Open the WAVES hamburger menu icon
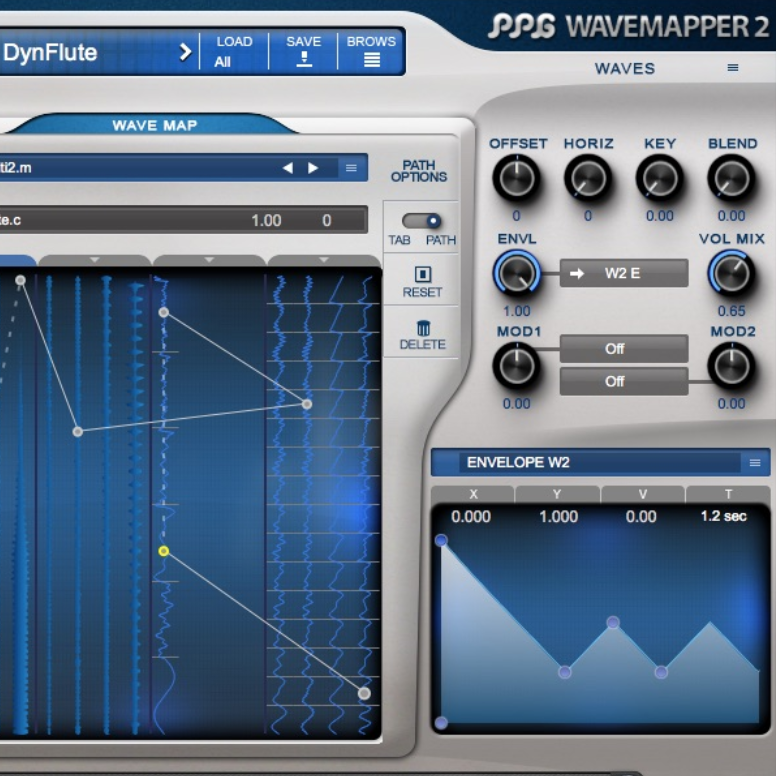This screenshot has width=776, height=776. coord(733,68)
